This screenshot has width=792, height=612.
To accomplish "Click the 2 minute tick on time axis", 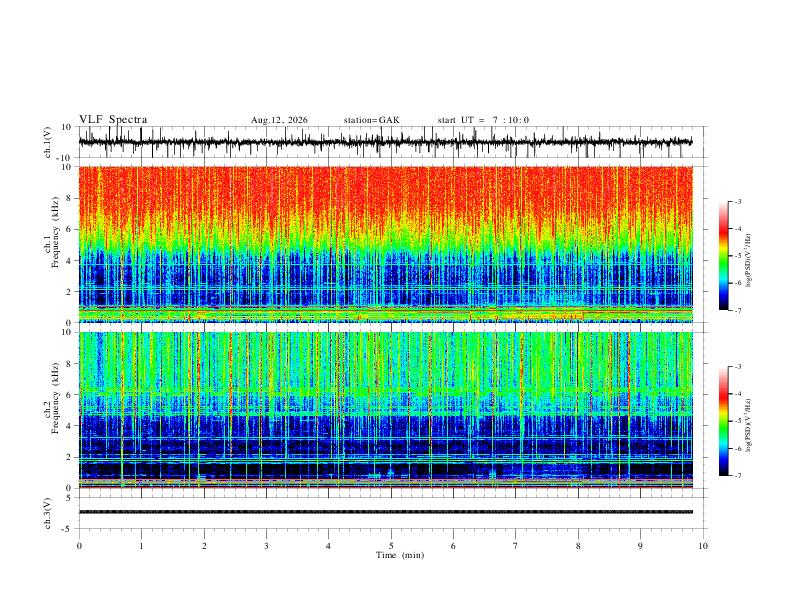I will [x=204, y=546].
